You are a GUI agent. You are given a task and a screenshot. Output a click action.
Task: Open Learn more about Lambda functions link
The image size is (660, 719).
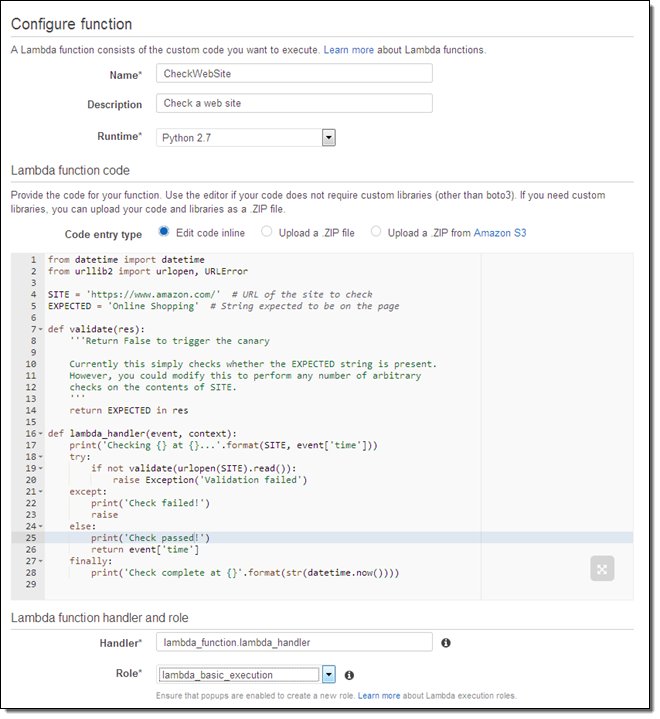pos(348,49)
